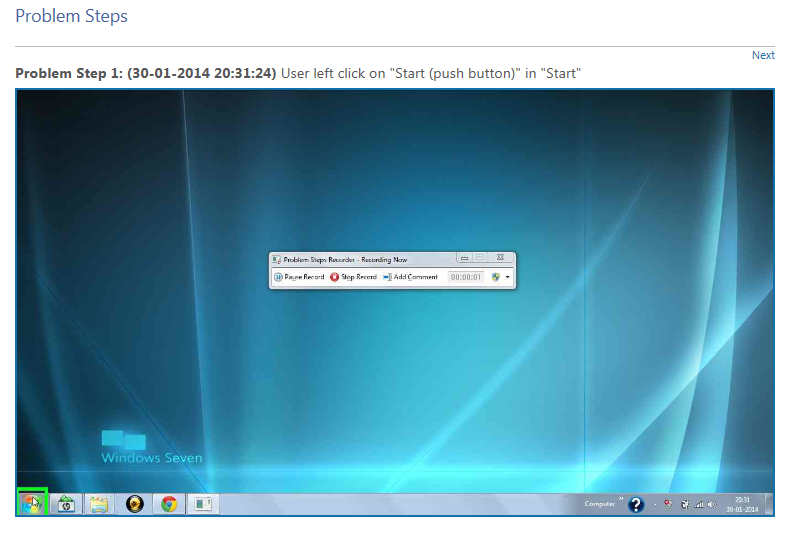The image size is (789, 534).
Task: Click the red Action Center flag icon
Action: 668,504
